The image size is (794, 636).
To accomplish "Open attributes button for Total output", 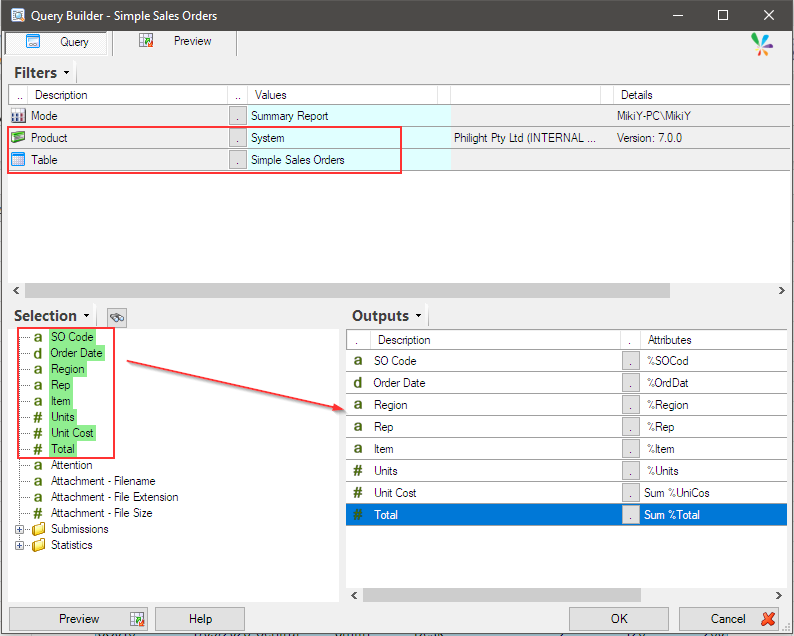I will click(630, 514).
